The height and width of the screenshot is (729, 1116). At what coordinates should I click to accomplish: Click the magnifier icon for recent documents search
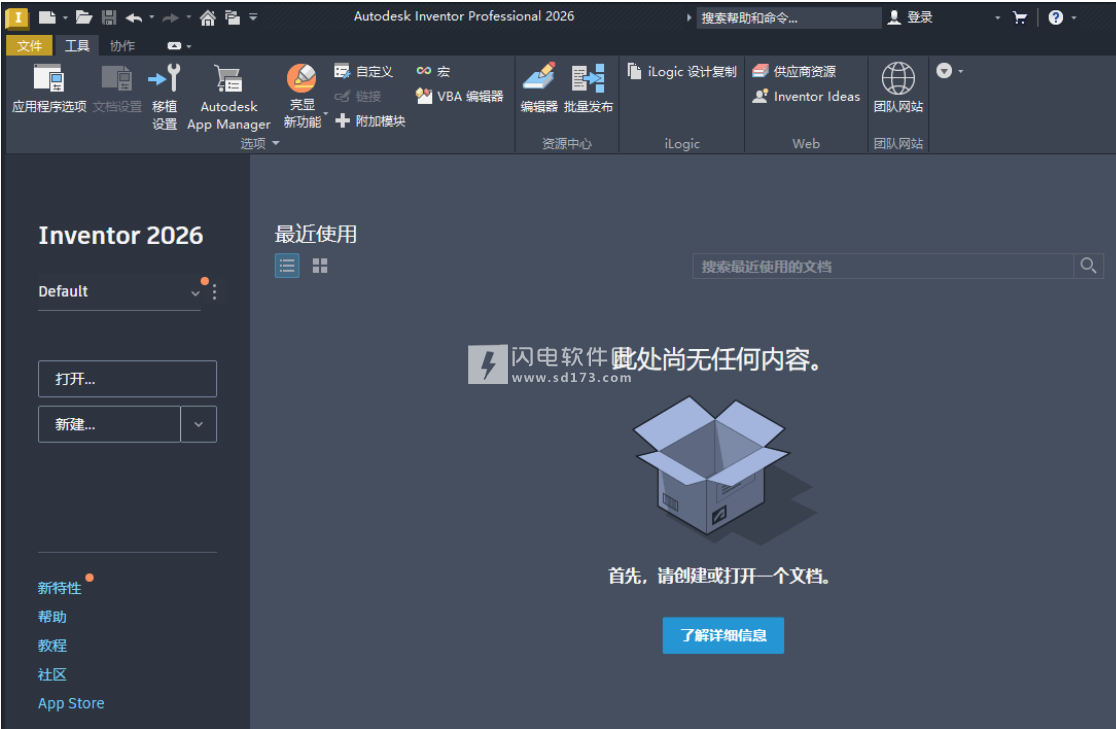point(1088,266)
